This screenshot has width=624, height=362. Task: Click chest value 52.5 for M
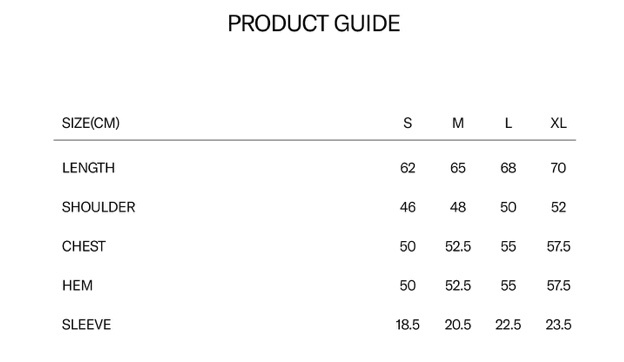[x=458, y=246]
